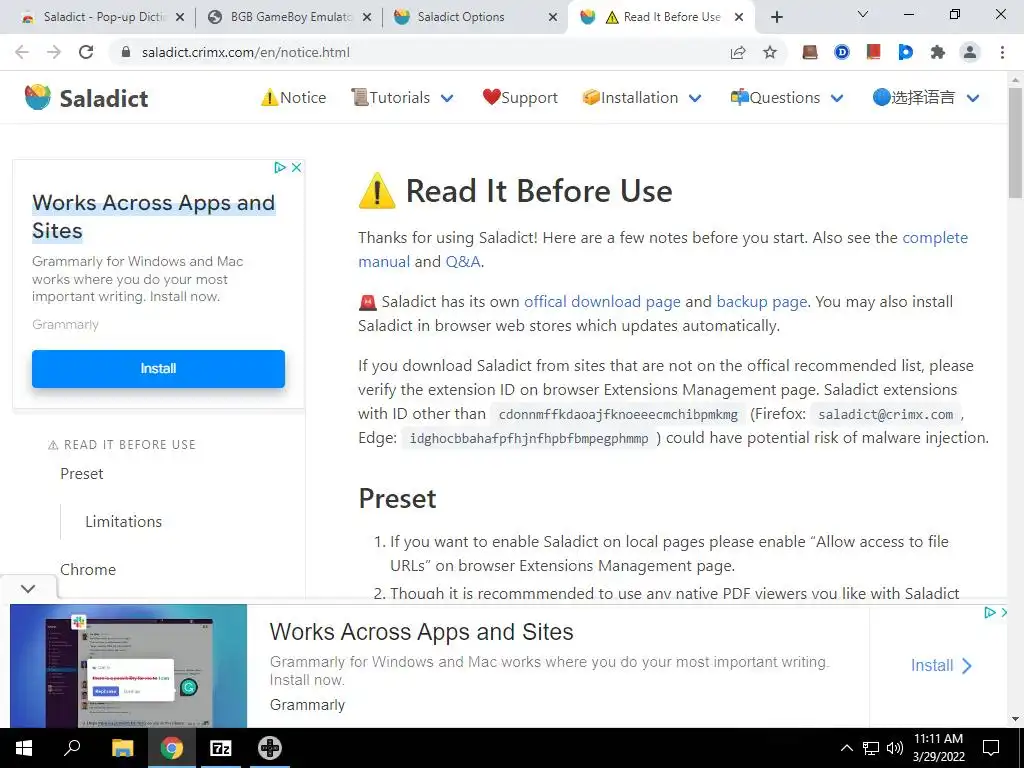This screenshot has height=768, width=1024.
Task: Close the BGB GameBoy Emulator tab
Action: point(367,17)
